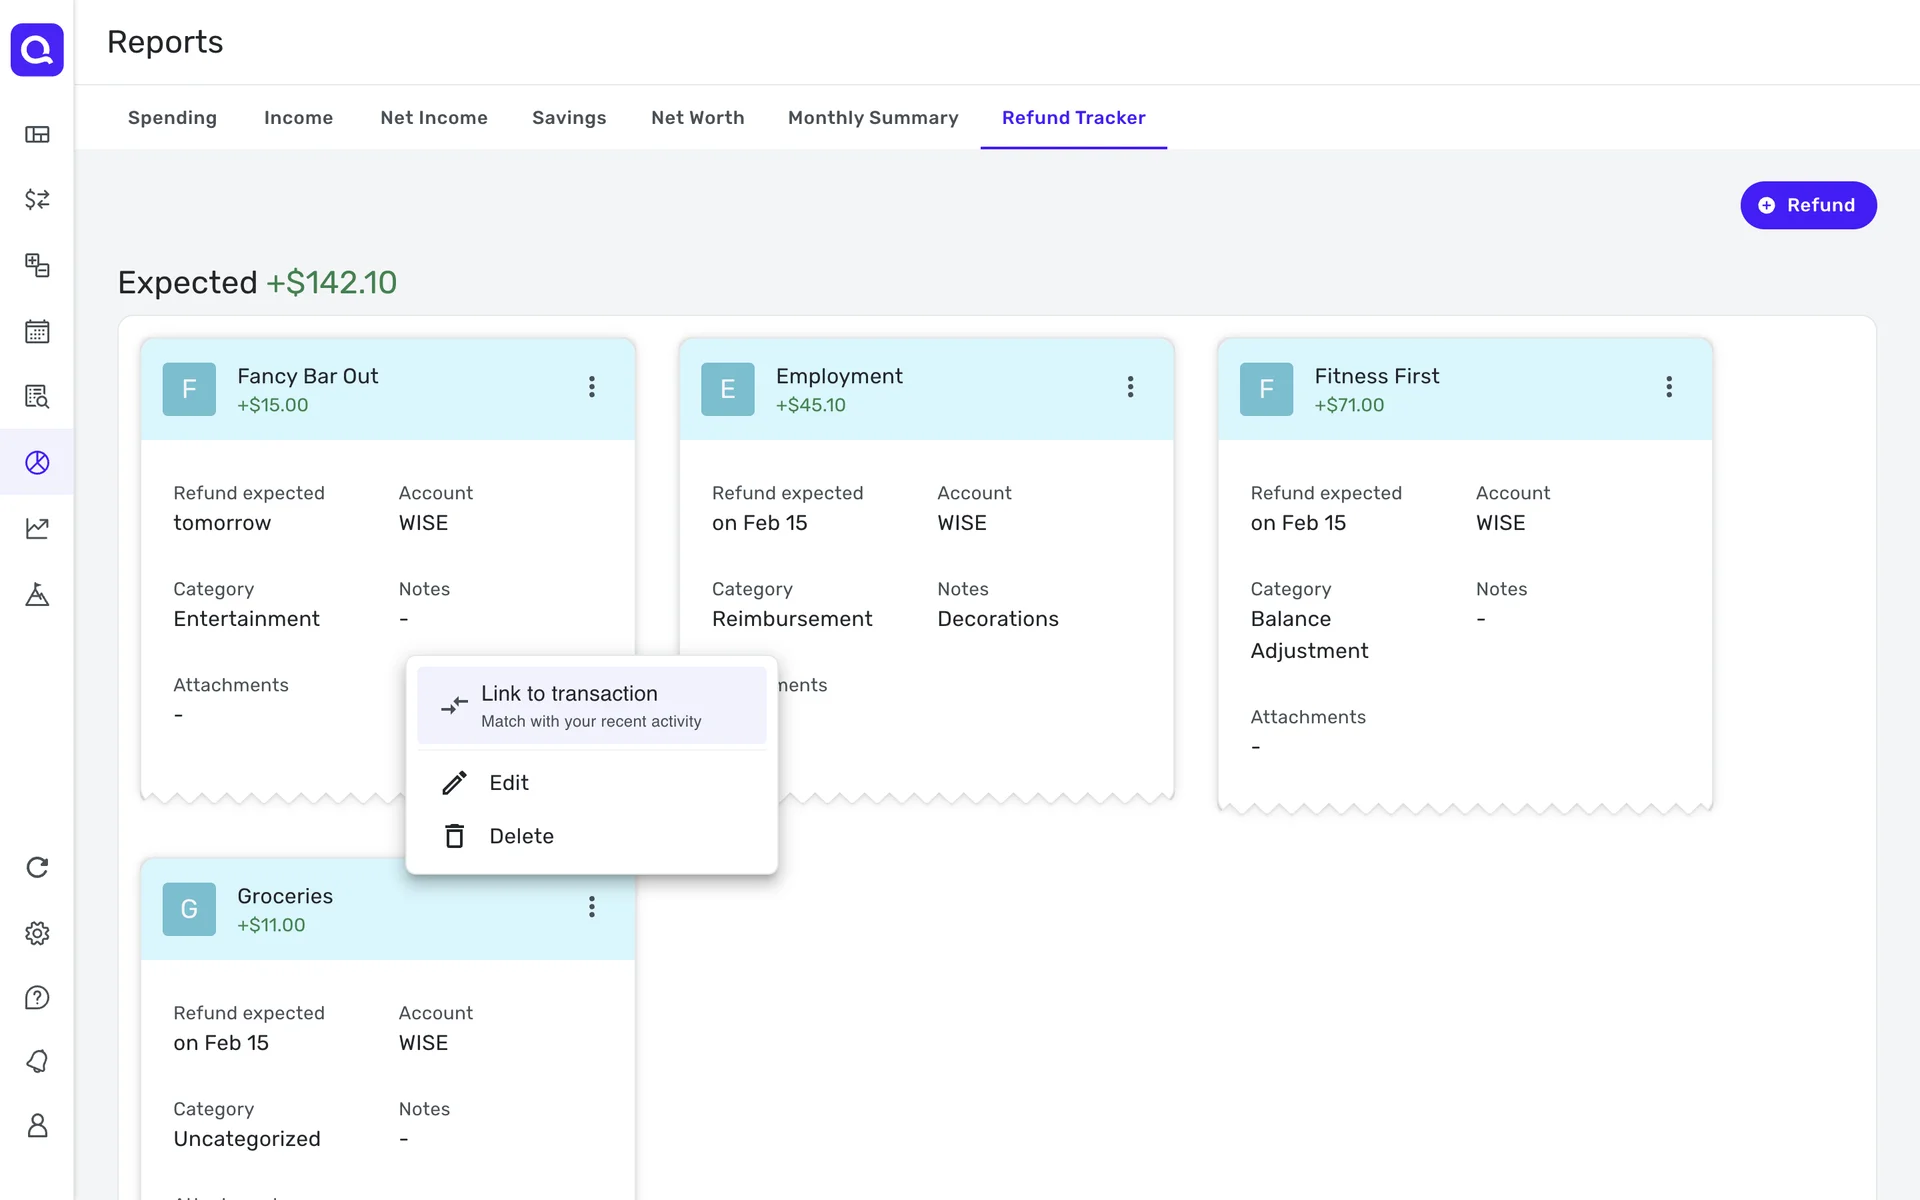Open the calendar icon in sidebar
Image resolution: width=1920 pixels, height=1200 pixels.
(x=37, y=331)
